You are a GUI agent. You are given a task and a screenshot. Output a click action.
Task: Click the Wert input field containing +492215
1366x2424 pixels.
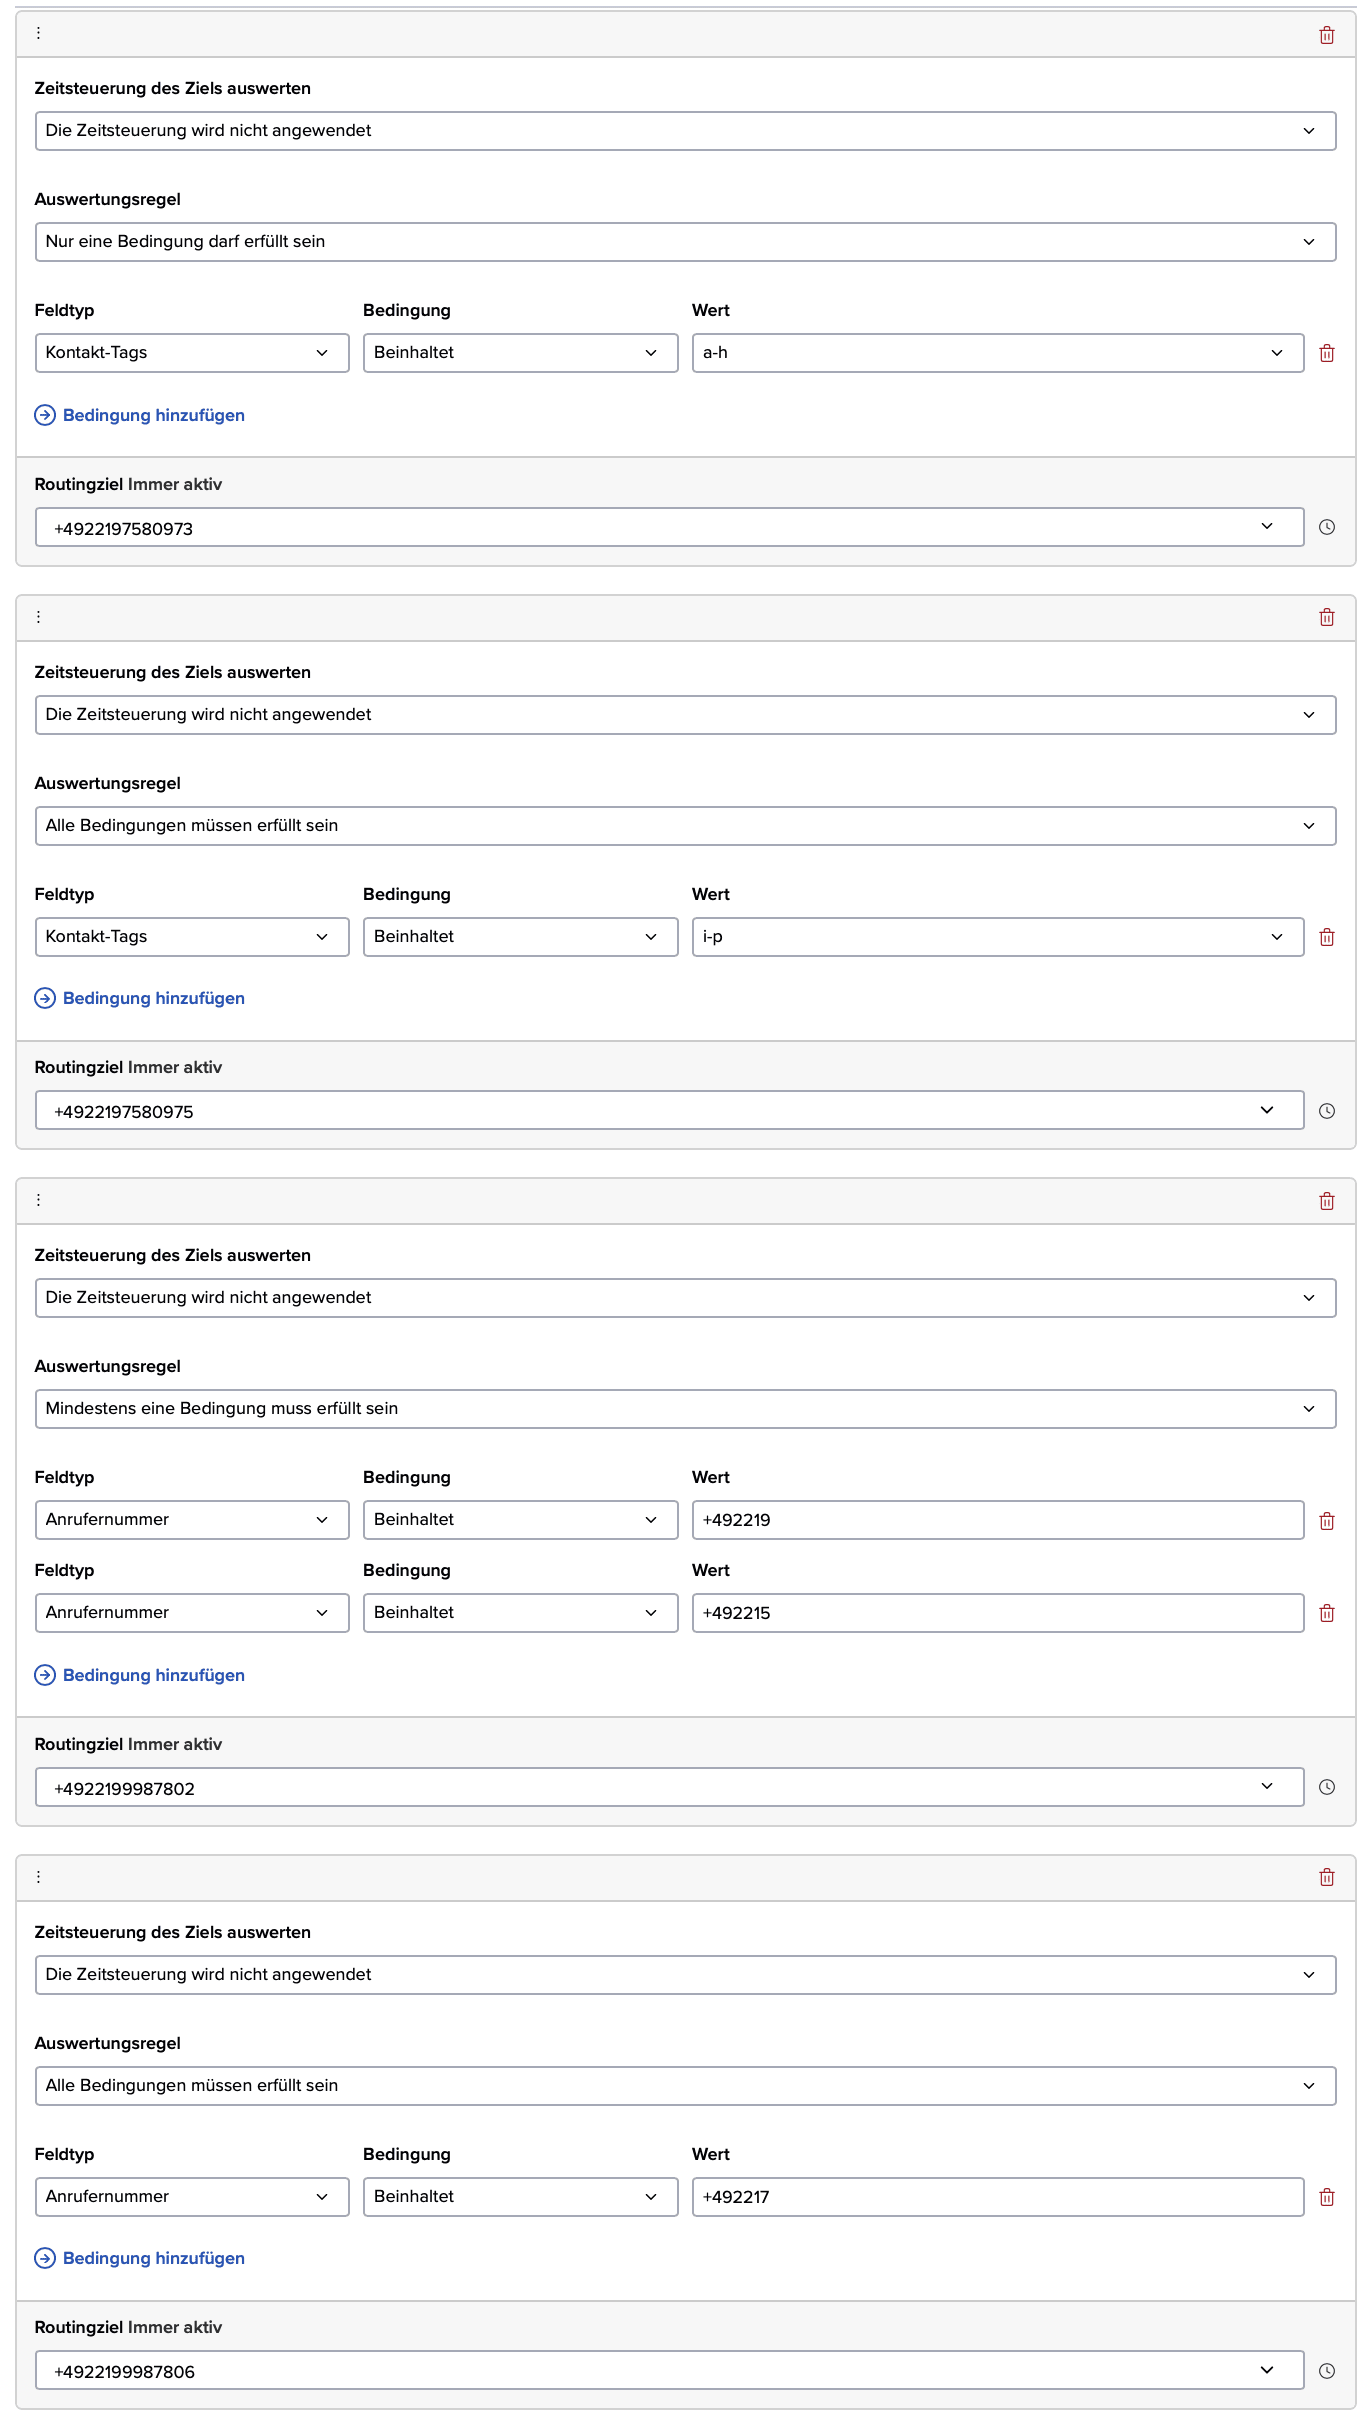point(997,1613)
